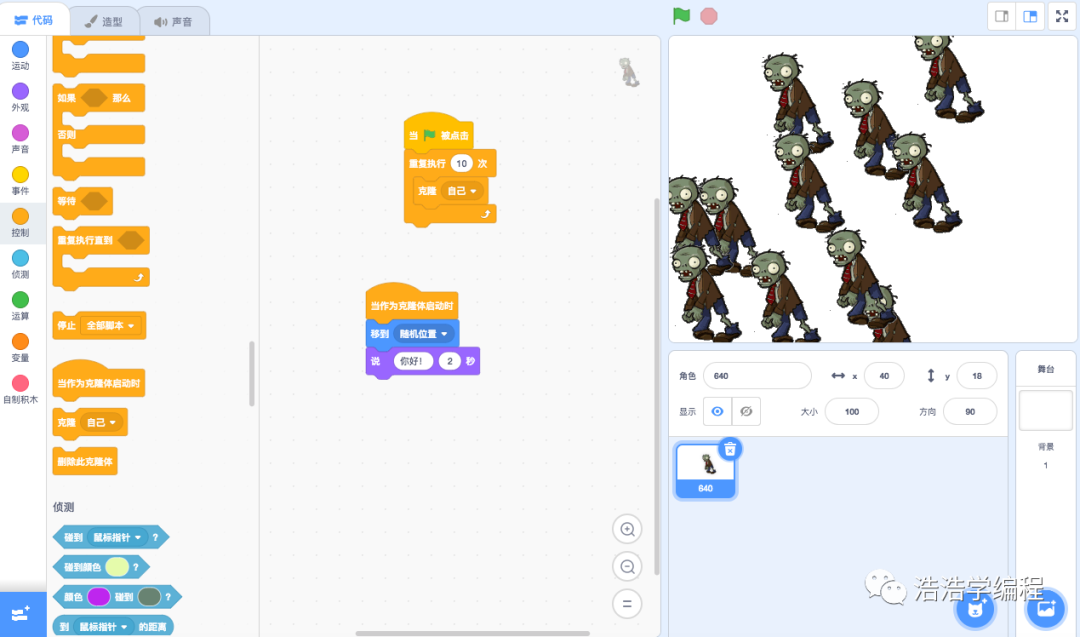Edit seconds value 2 in say block

[450, 361]
